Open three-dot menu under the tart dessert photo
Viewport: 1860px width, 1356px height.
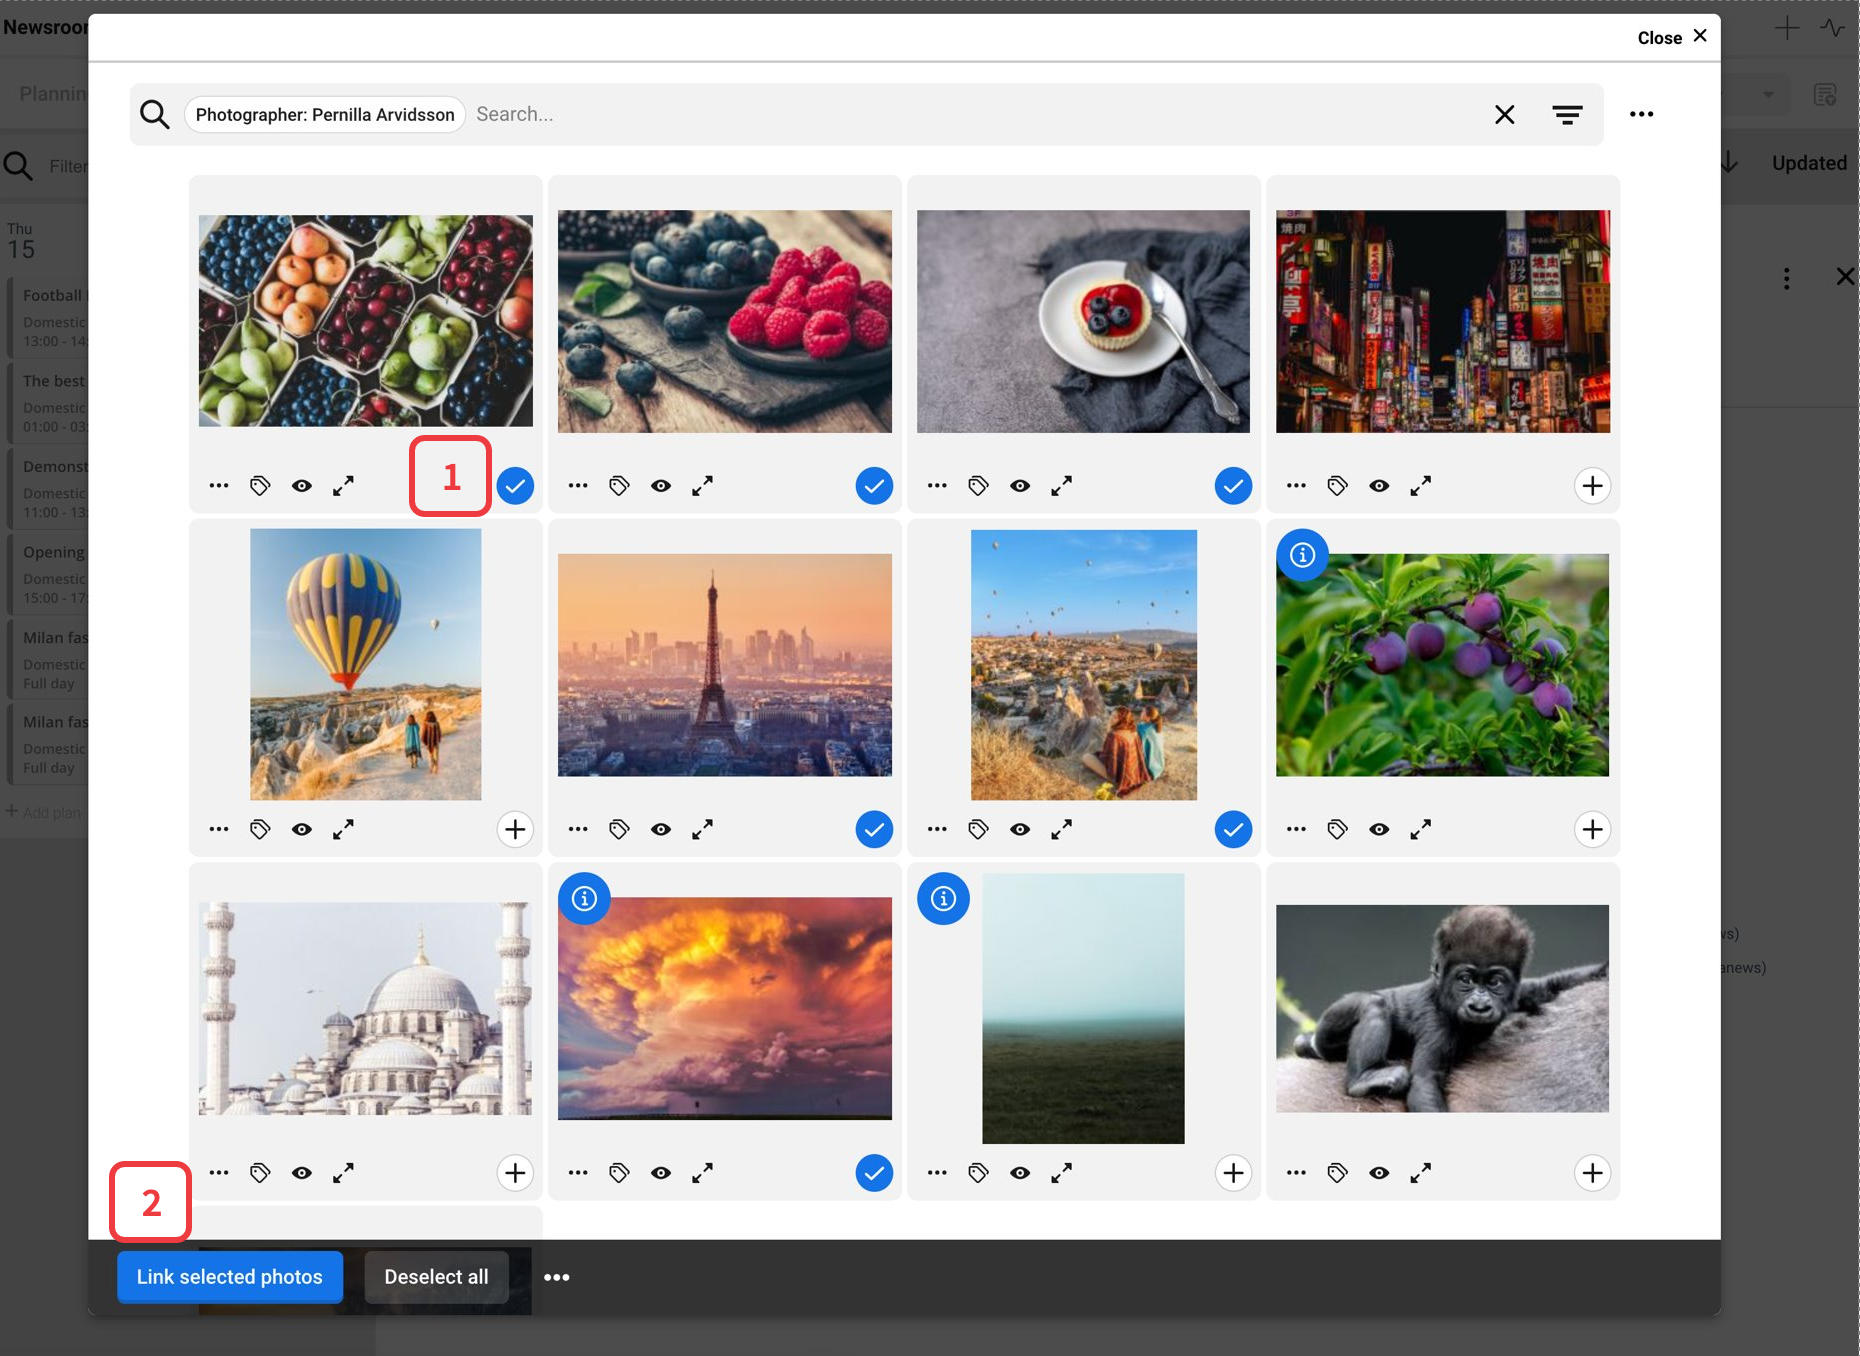(937, 486)
